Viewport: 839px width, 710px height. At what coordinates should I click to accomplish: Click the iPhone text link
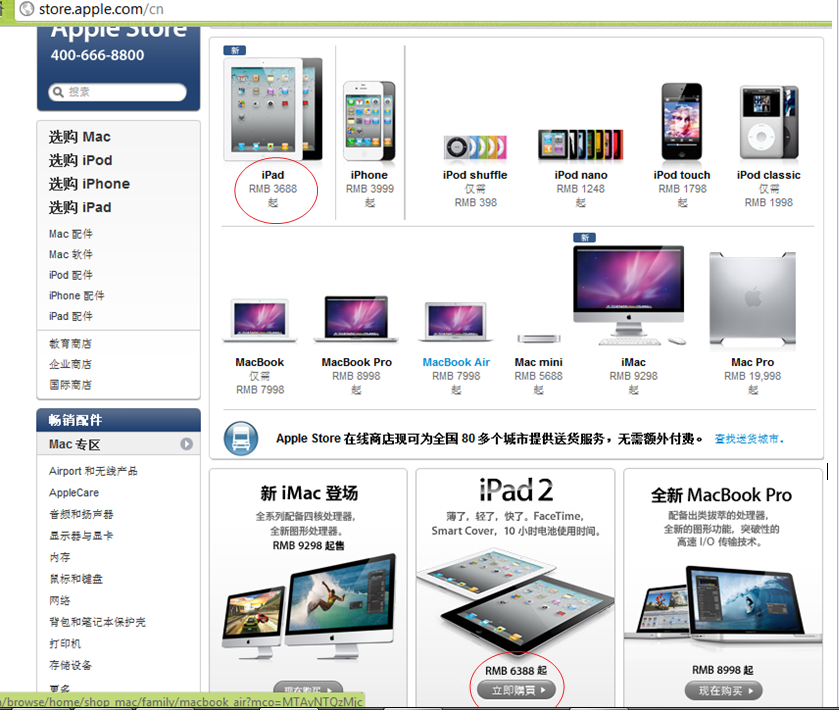click(369, 175)
